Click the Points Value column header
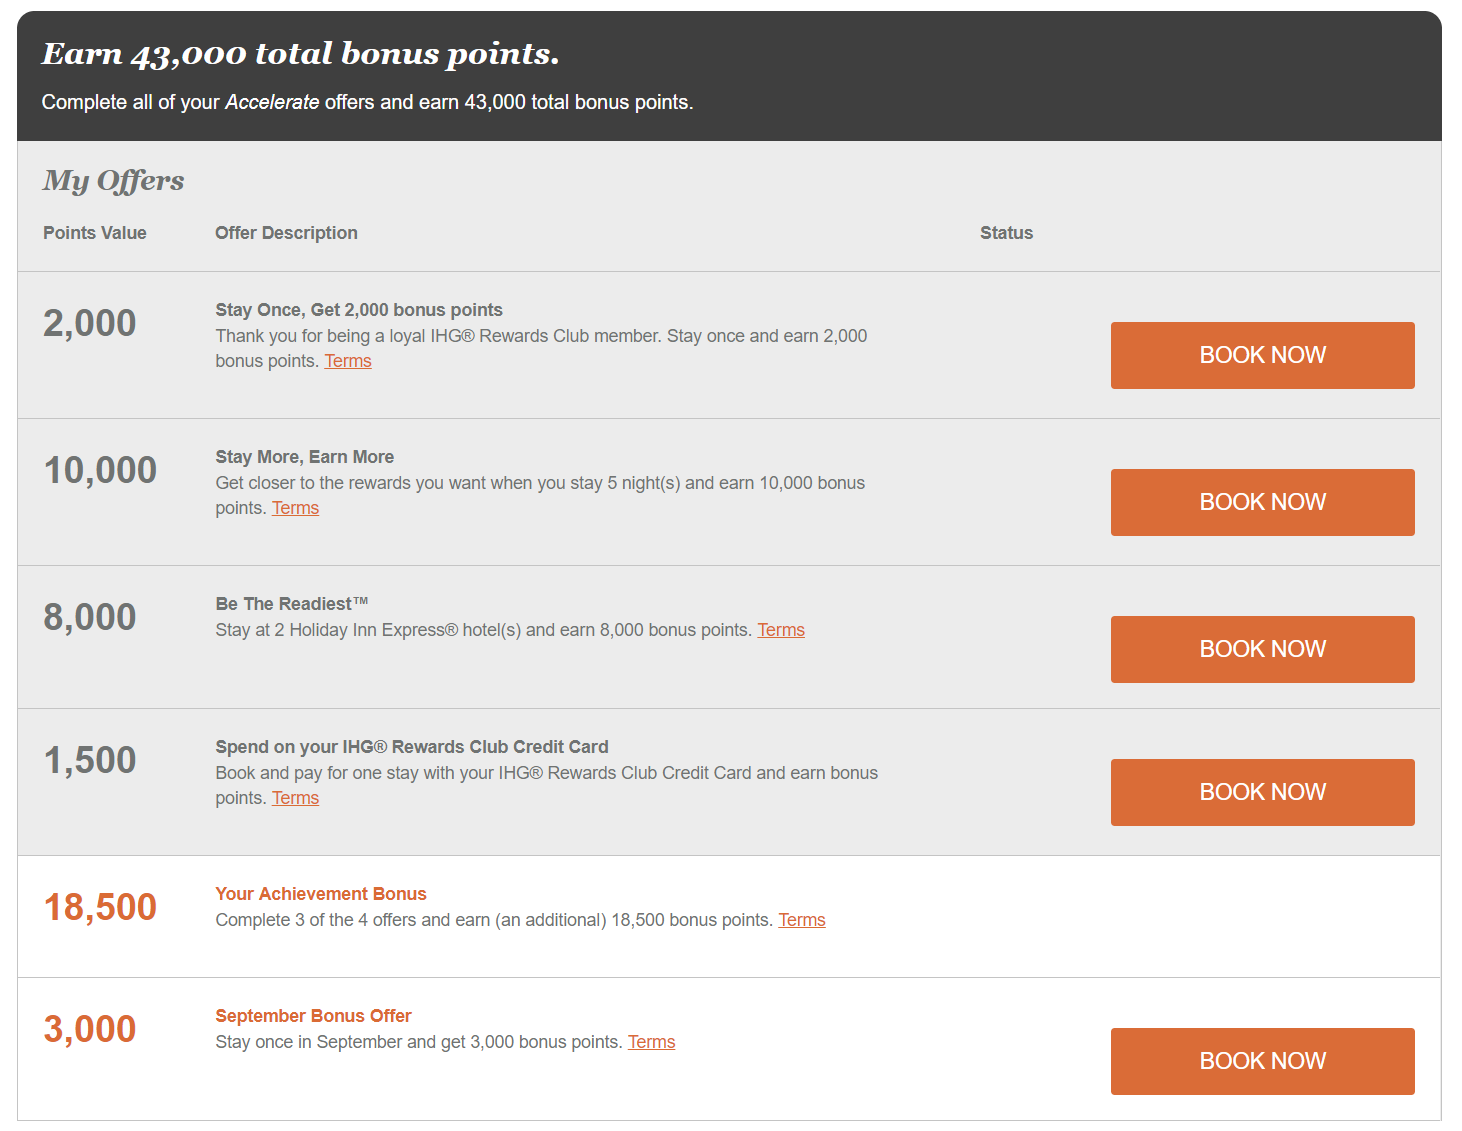The width and height of the screenshot is (1462, 1131). pos(95,233)
